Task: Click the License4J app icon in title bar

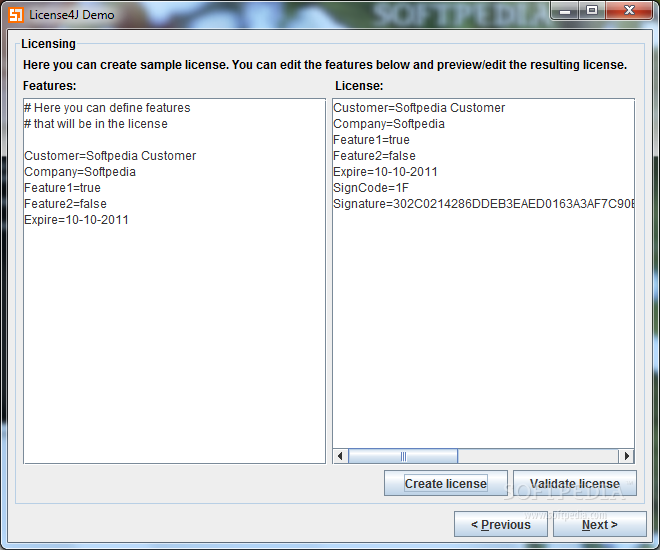Action: (16, 14)
